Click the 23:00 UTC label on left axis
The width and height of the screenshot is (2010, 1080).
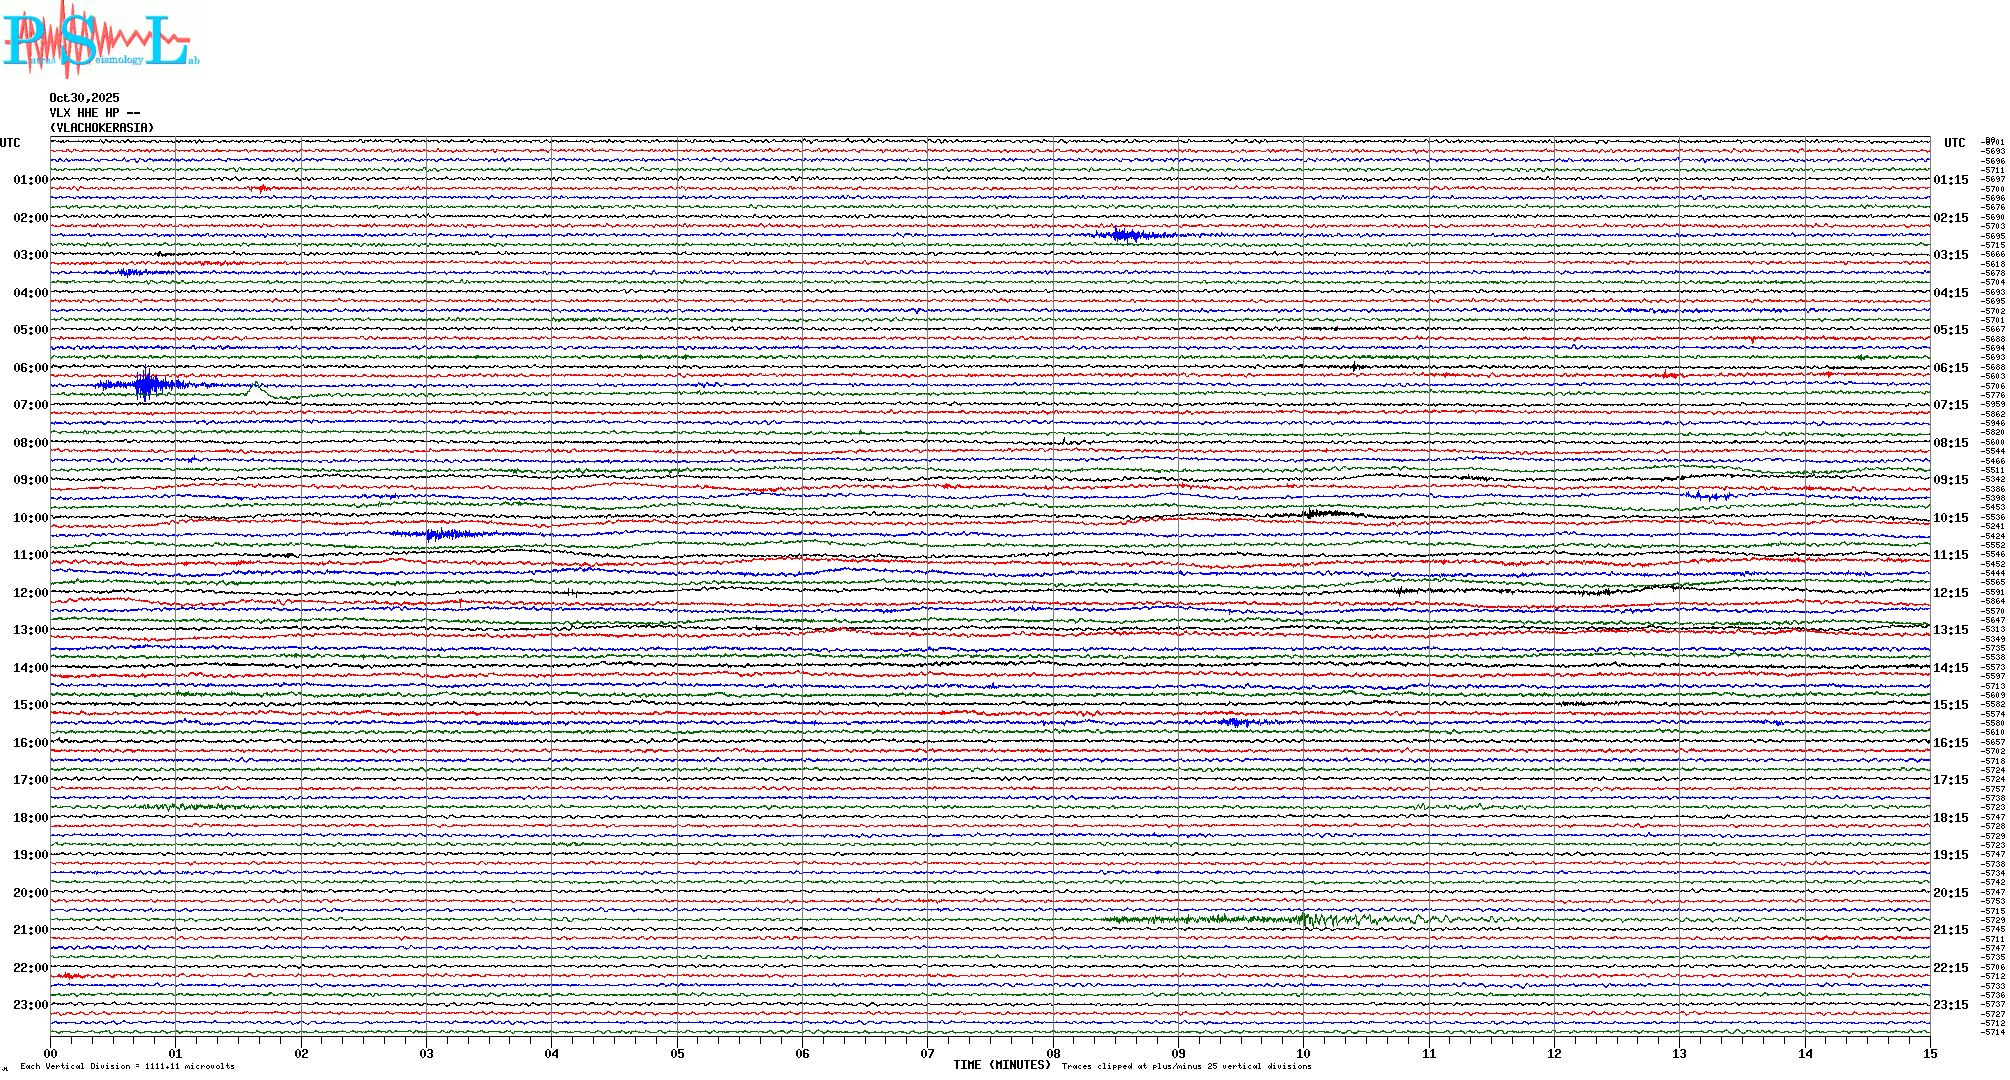tap(30, 1005)
